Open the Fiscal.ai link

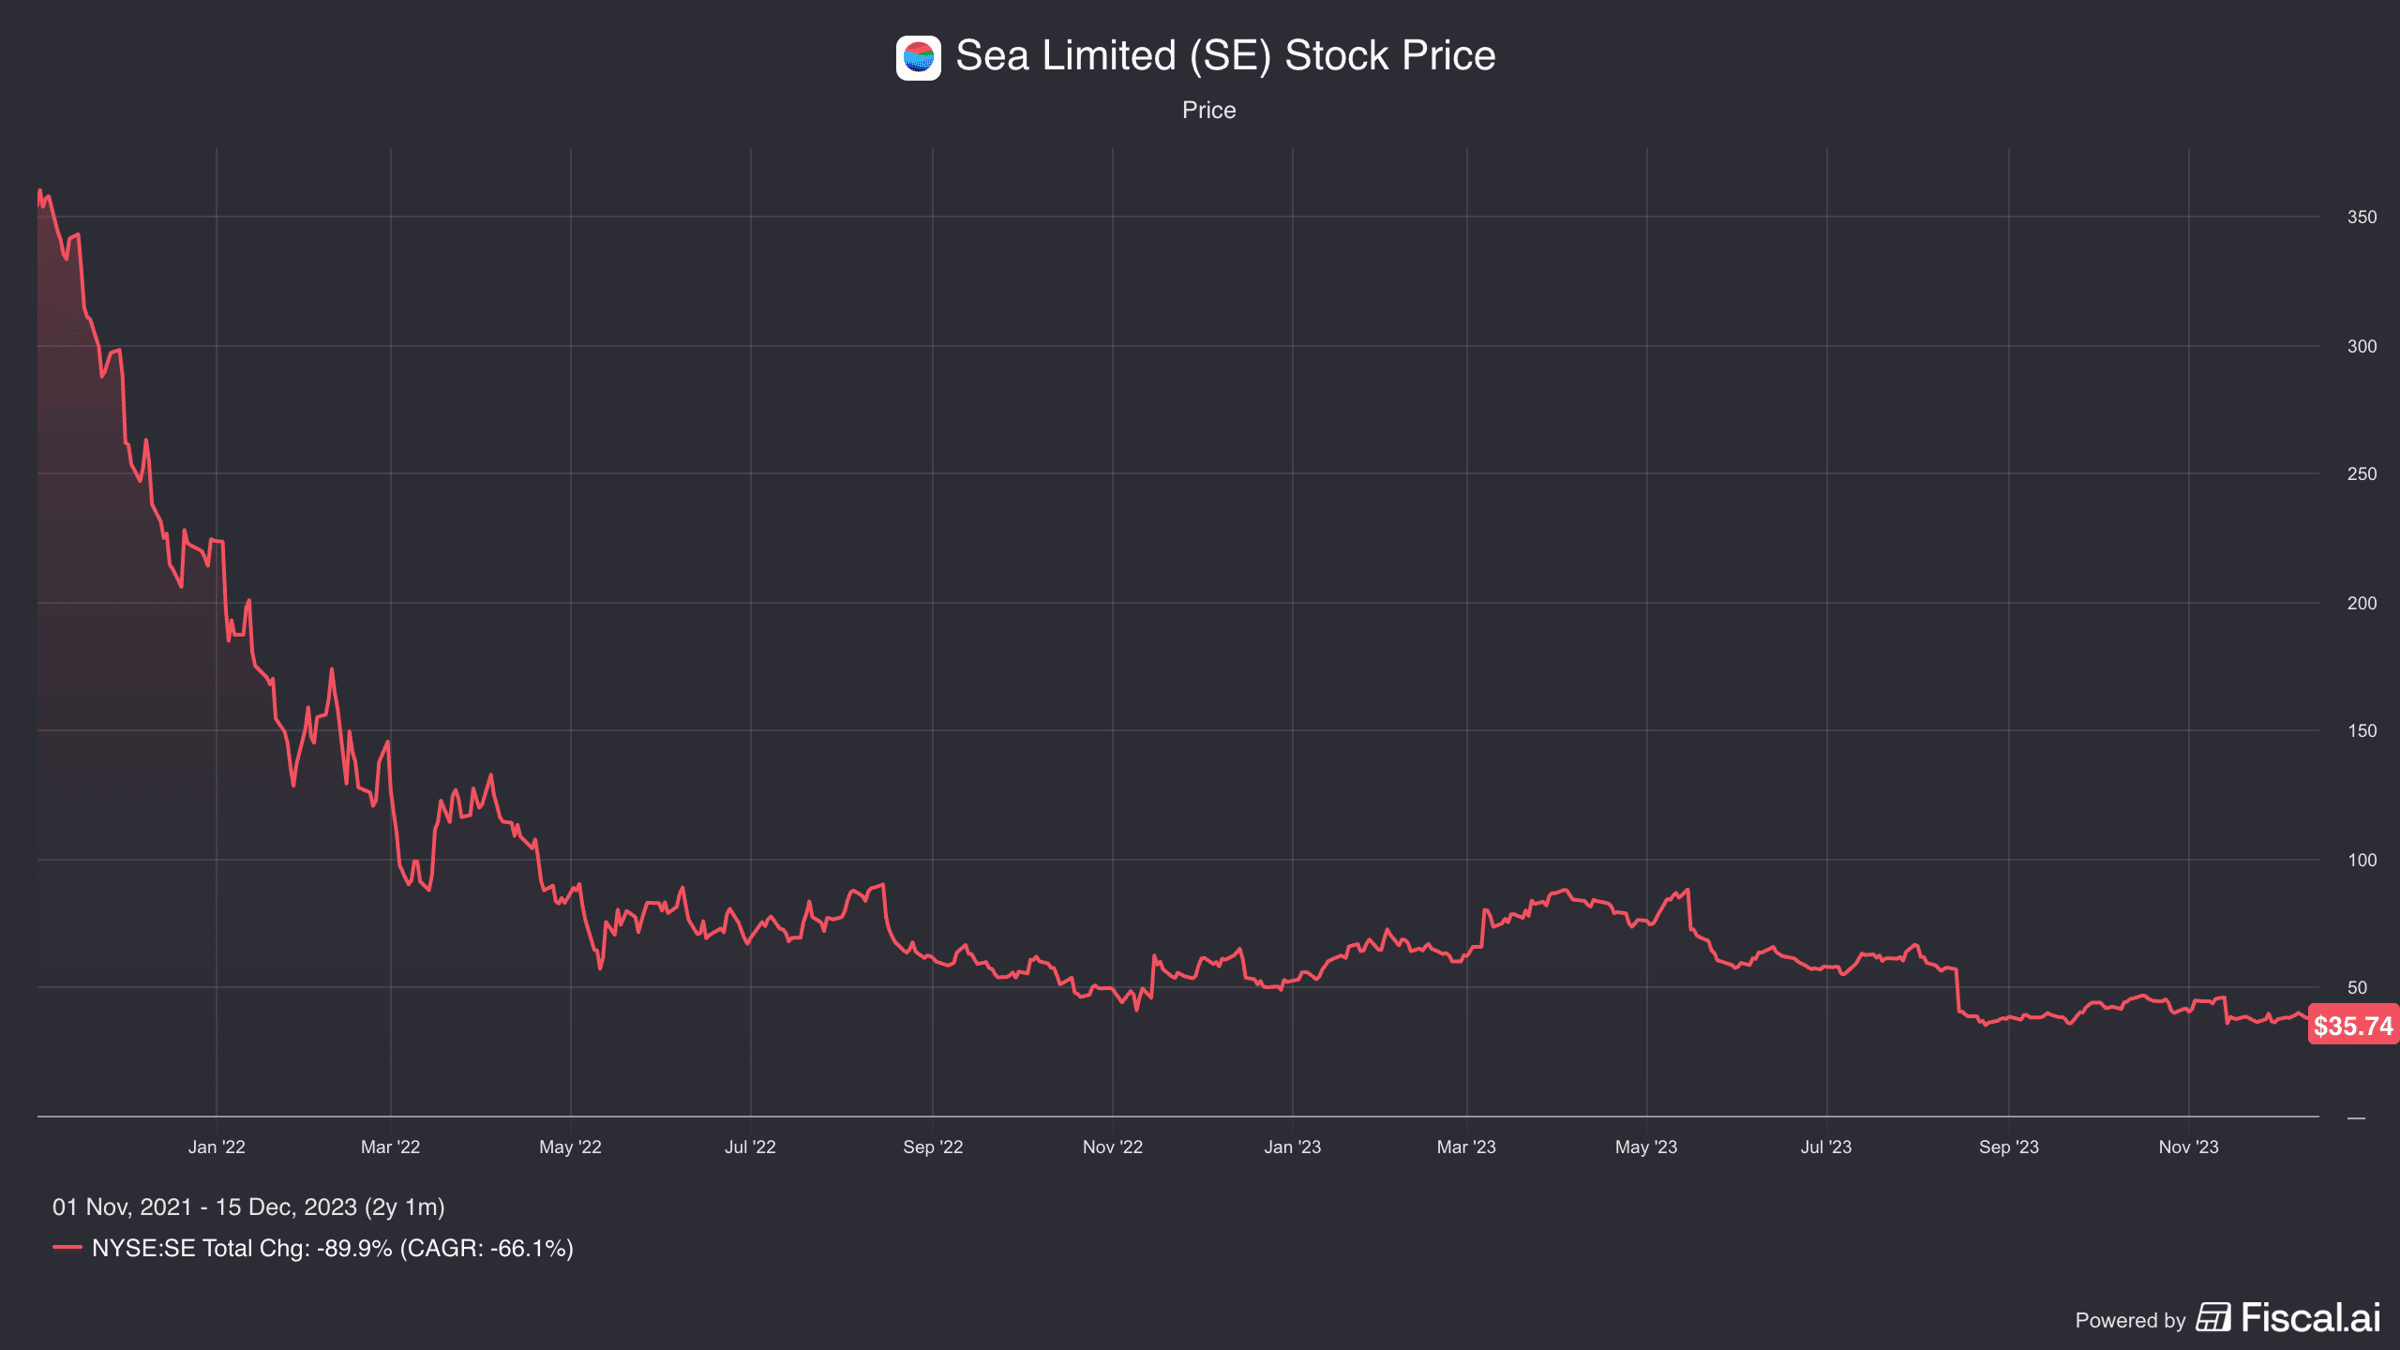2310,1318
